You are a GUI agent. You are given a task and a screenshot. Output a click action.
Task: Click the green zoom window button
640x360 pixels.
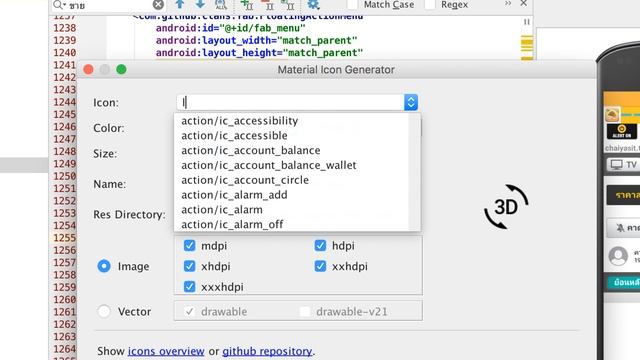[x=121, y=69]
